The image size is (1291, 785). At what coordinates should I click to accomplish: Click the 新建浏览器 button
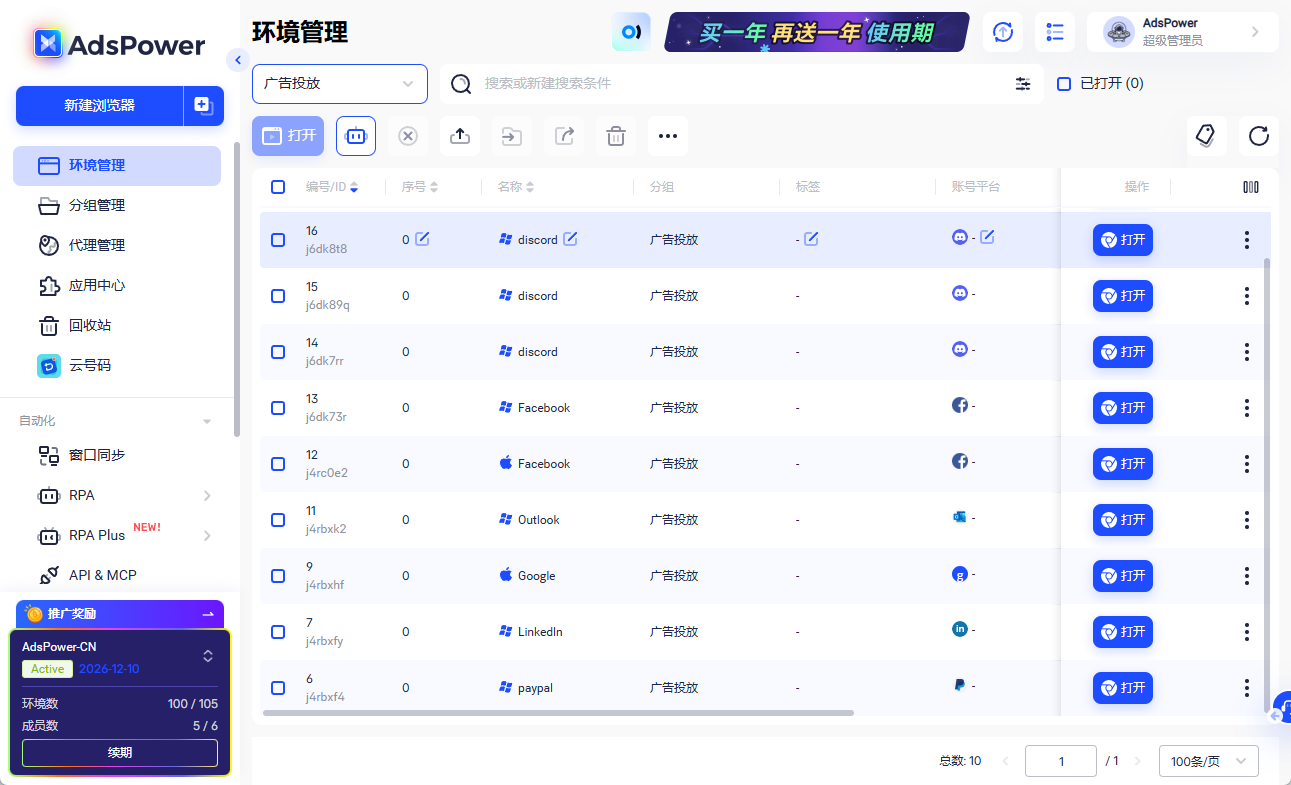[100, 105]
